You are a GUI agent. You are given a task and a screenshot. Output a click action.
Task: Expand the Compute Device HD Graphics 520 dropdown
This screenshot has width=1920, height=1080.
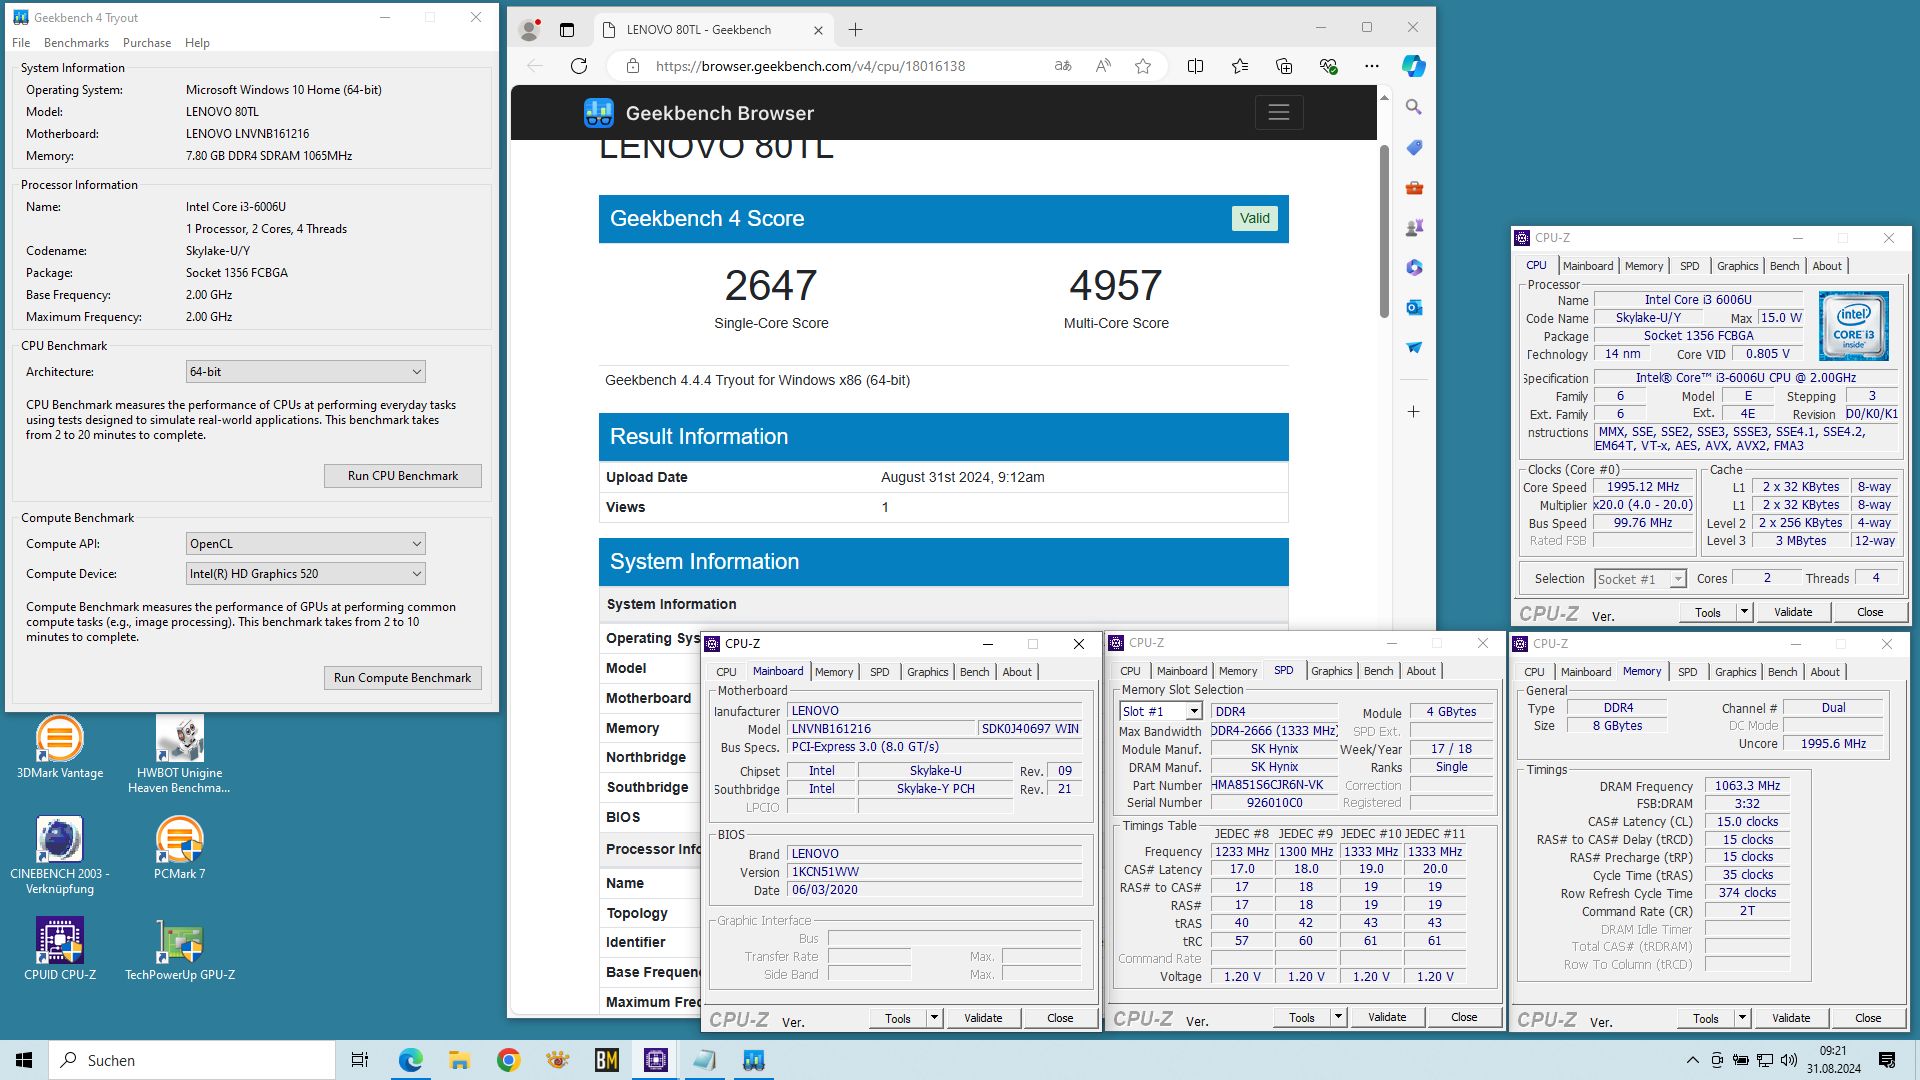coord(306,574)
